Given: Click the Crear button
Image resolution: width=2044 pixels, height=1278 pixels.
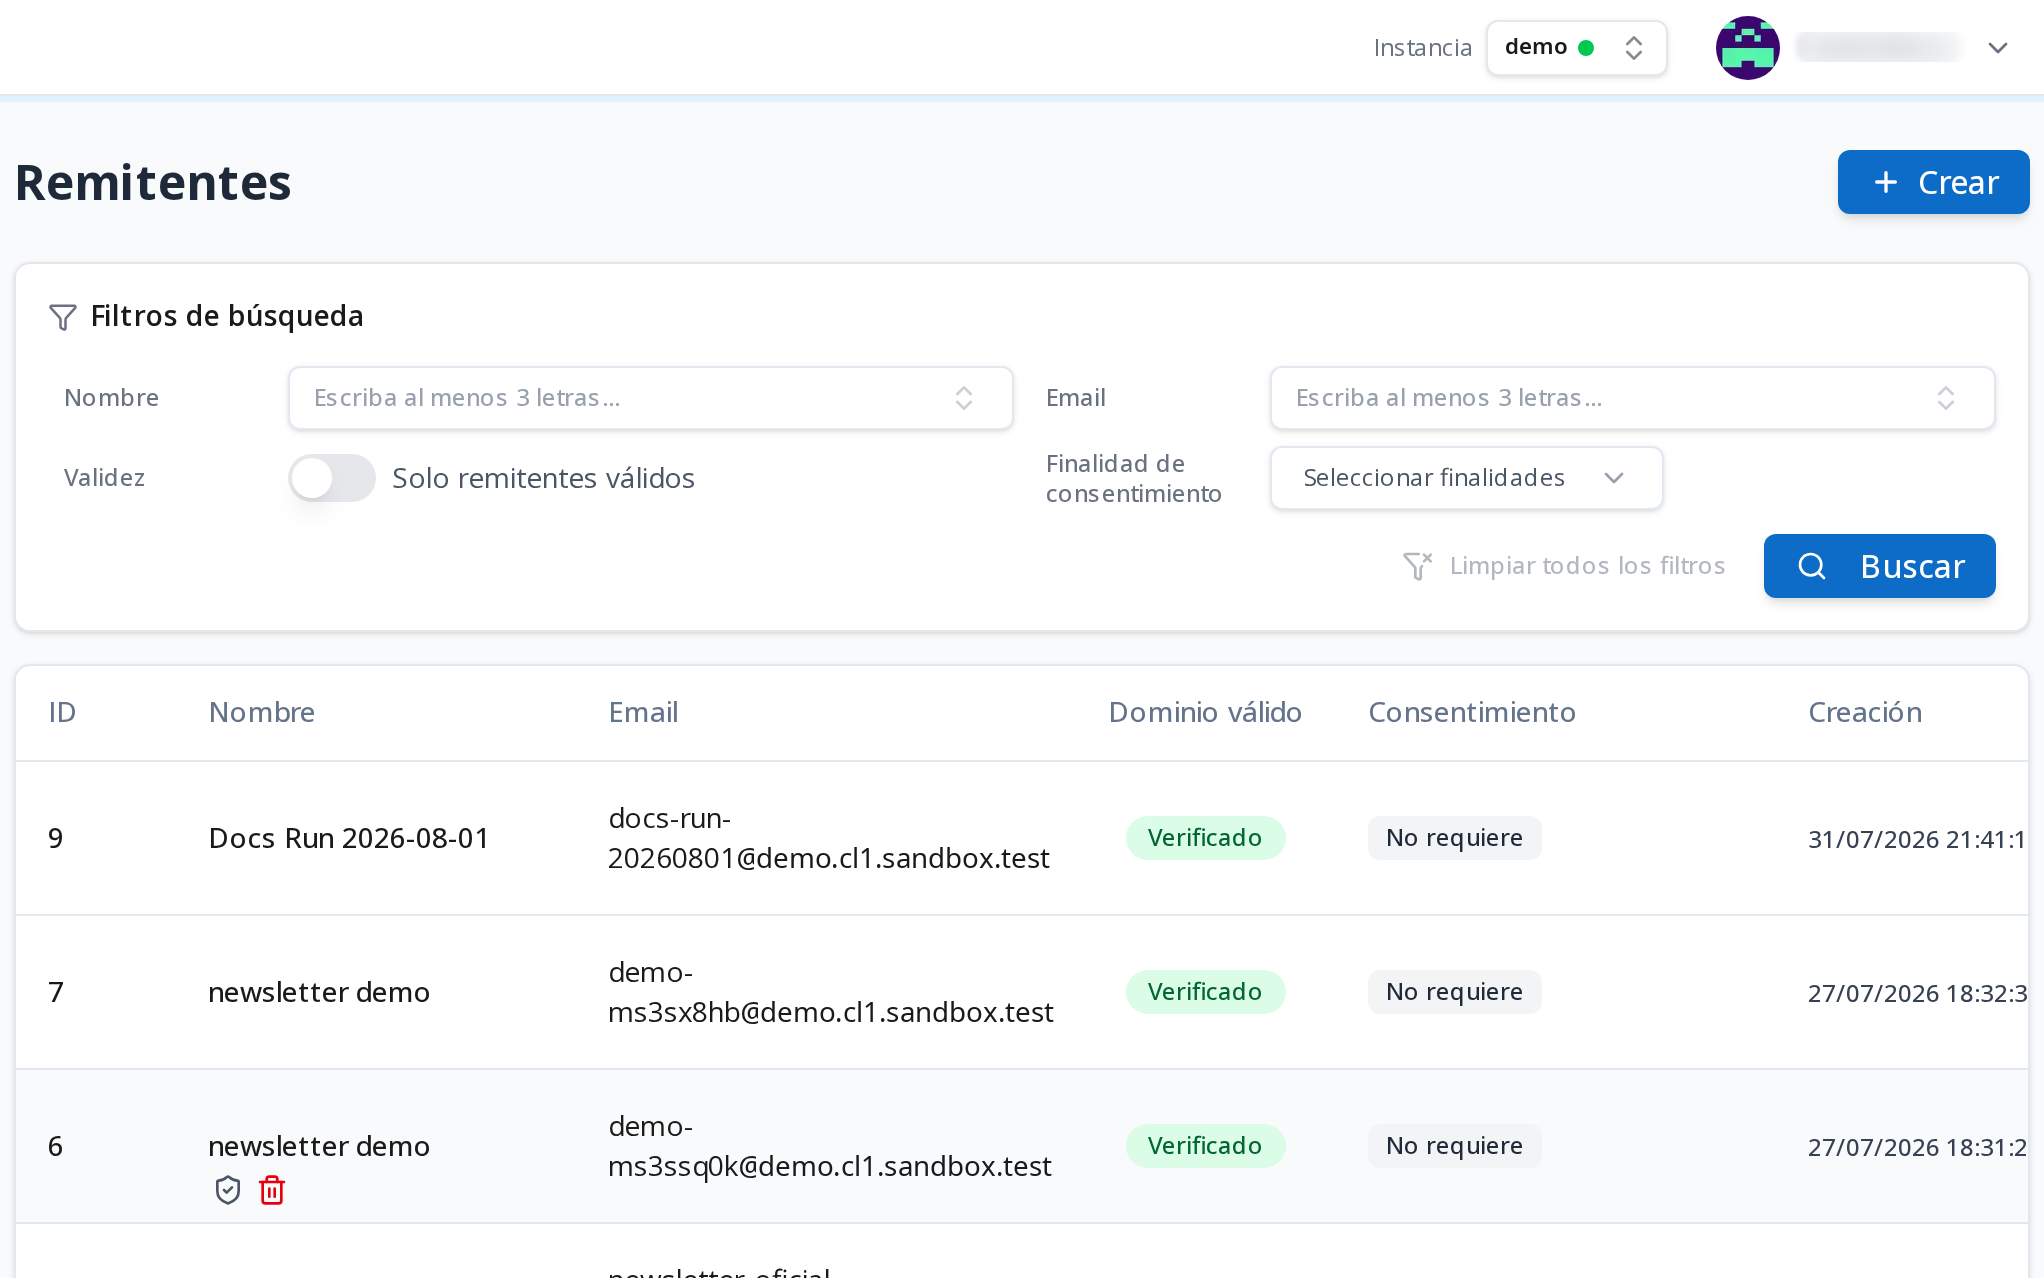Looking at the screenshot, I should 1933,182.
